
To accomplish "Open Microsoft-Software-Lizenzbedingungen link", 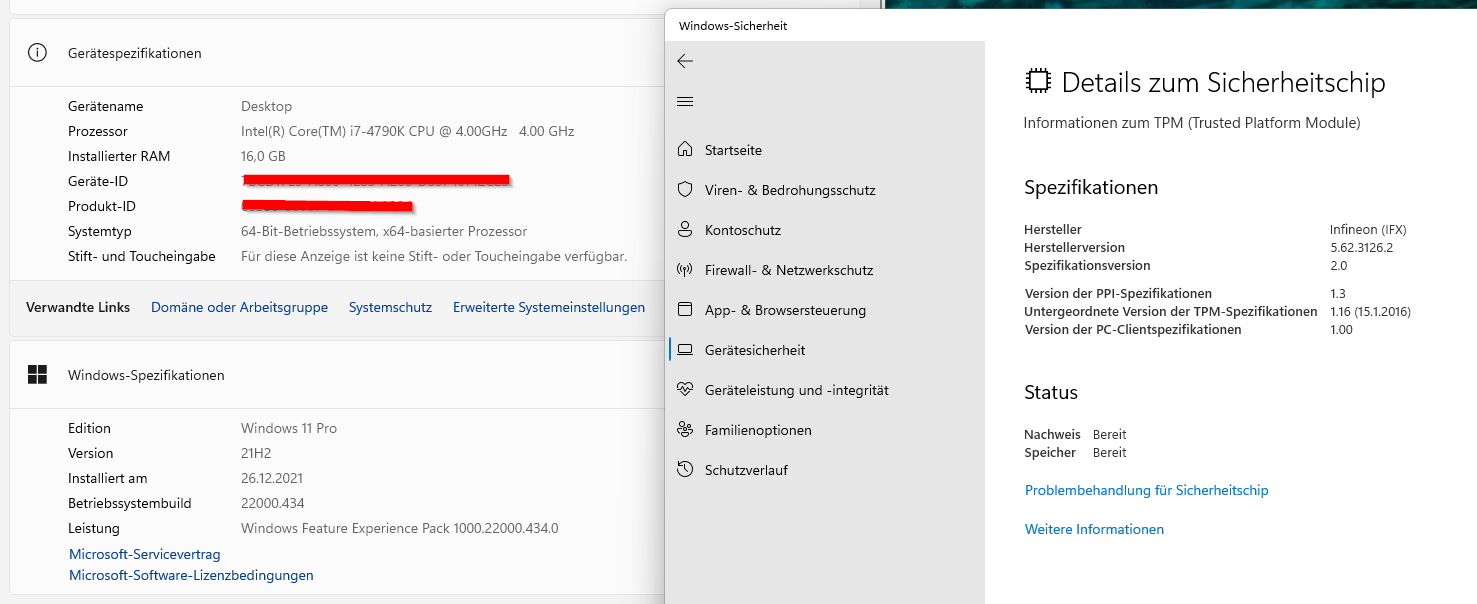I will tap(191, 576).
